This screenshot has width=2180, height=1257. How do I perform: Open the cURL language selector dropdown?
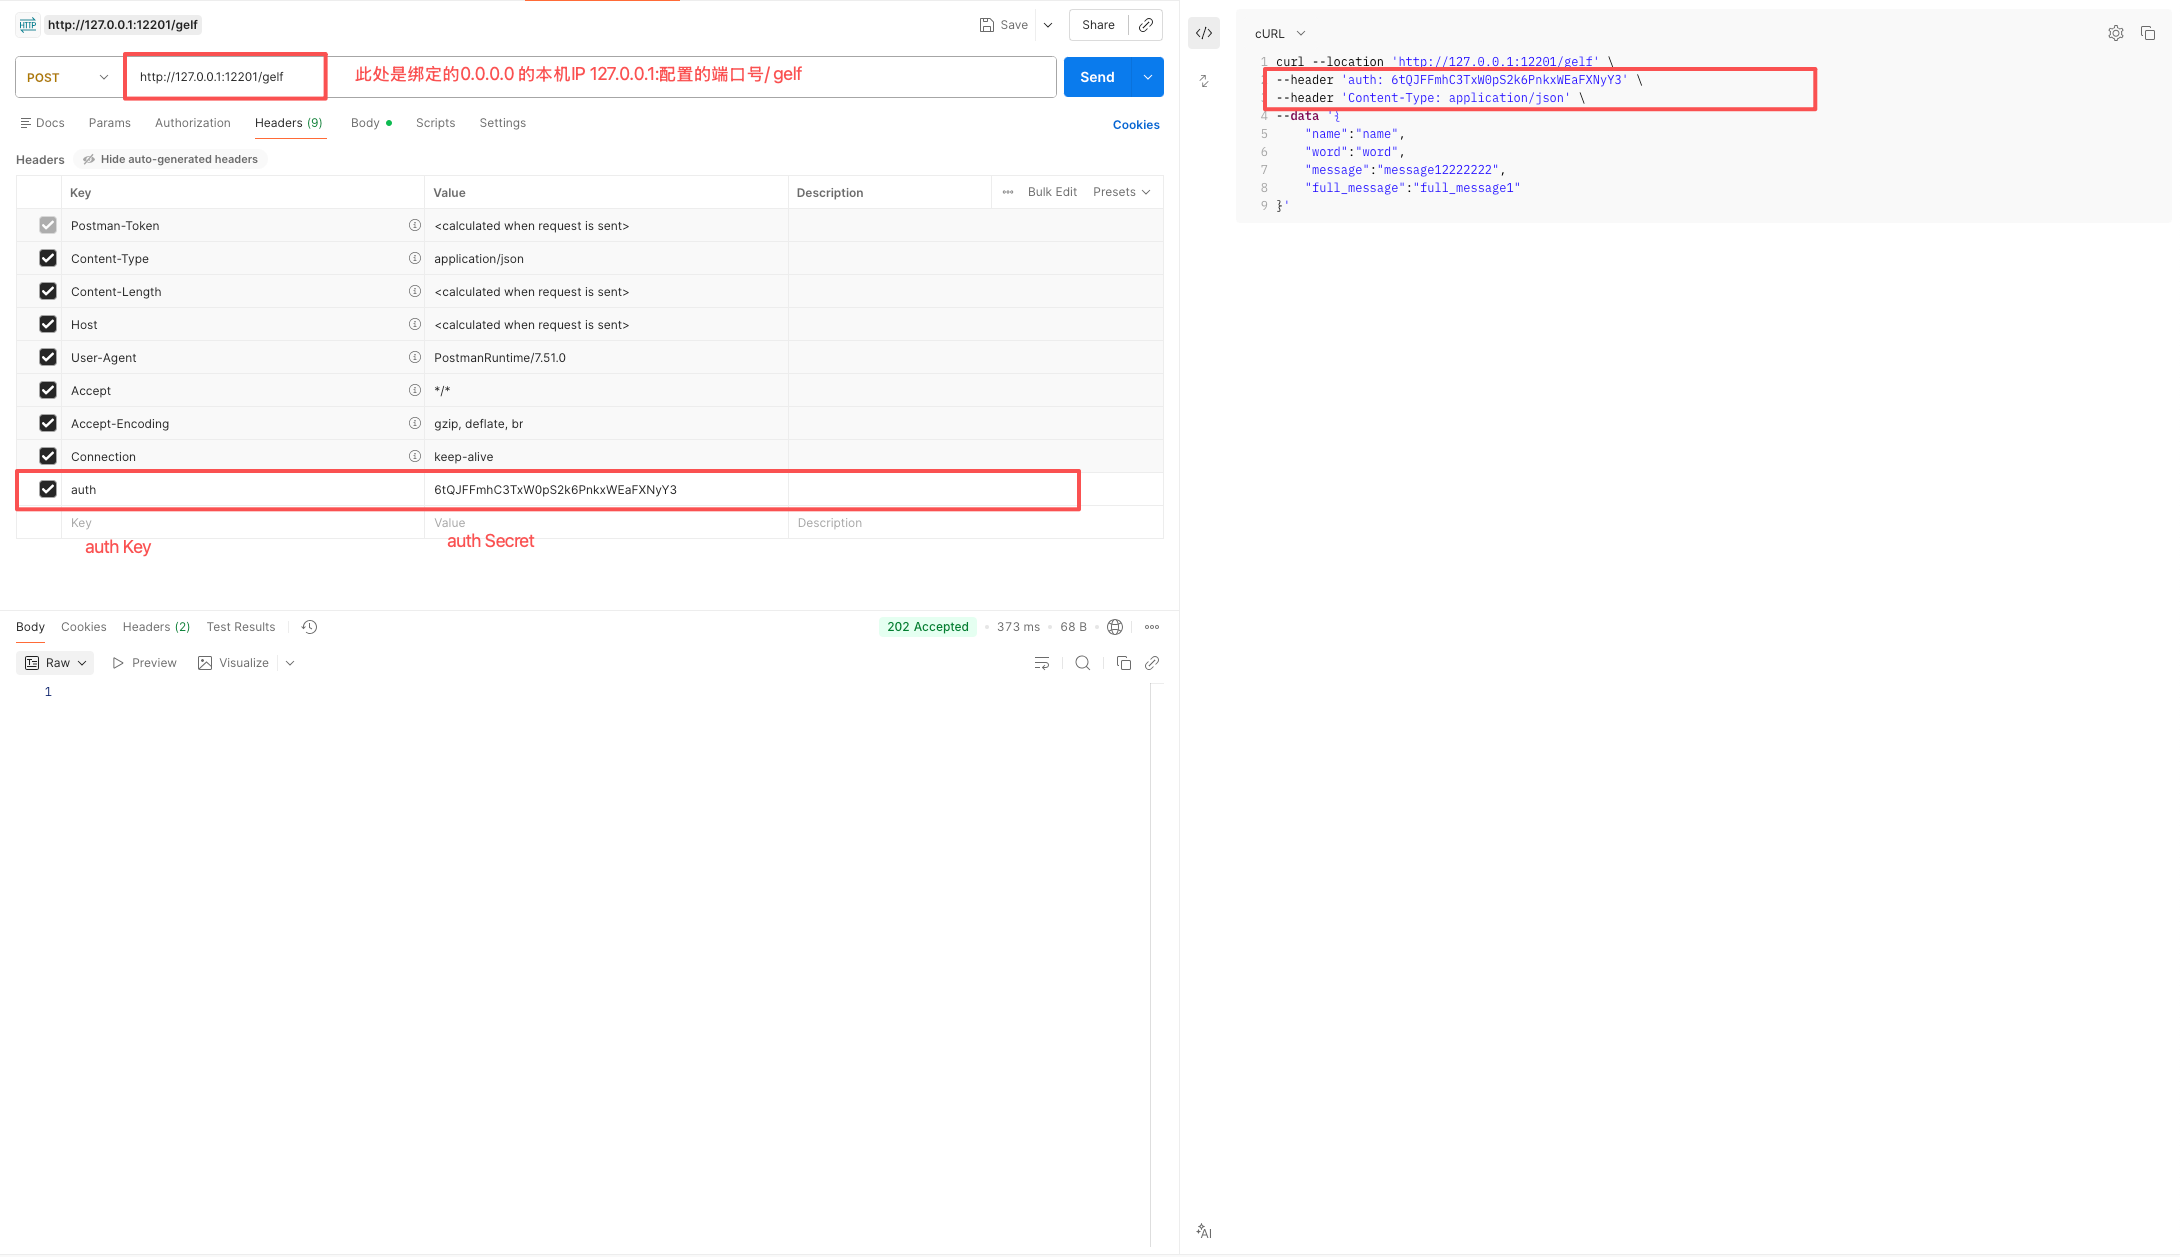point(1280,34)
